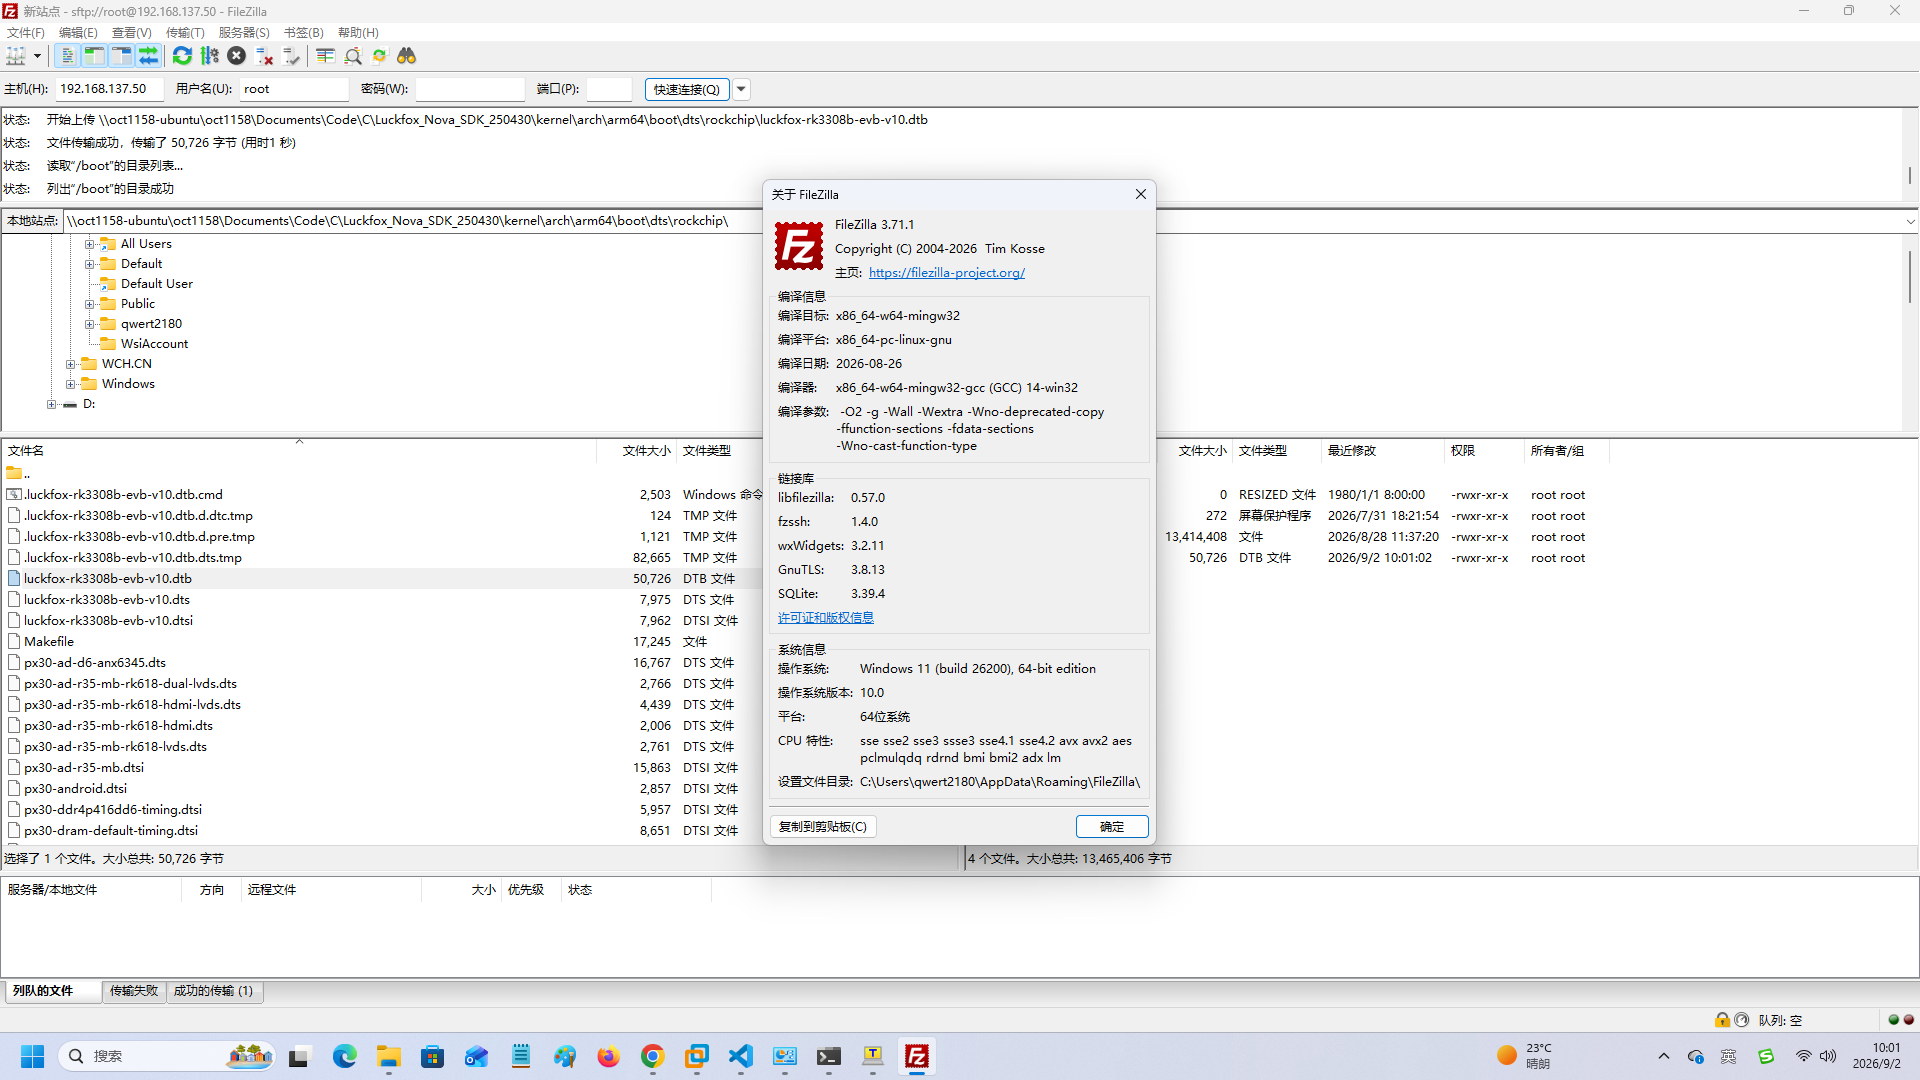Image resolution: width=1920 pixels, height=1080 pixels.
Task: Expand the Windows folder in local tree
Action: 70,384
